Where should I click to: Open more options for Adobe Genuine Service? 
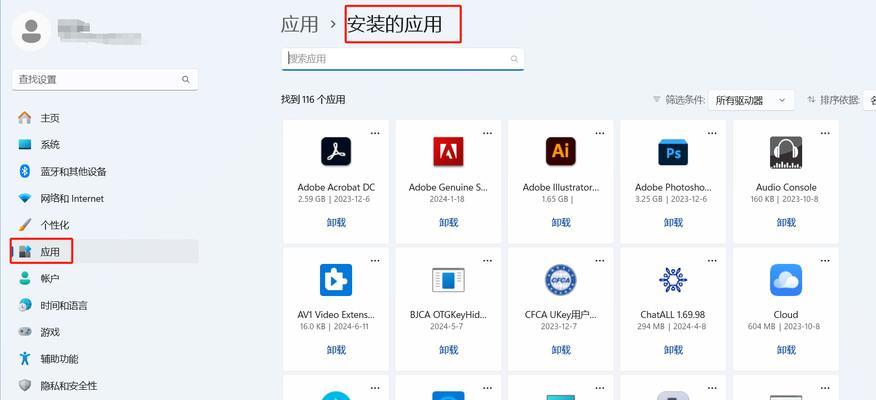[x=487, y=133]
